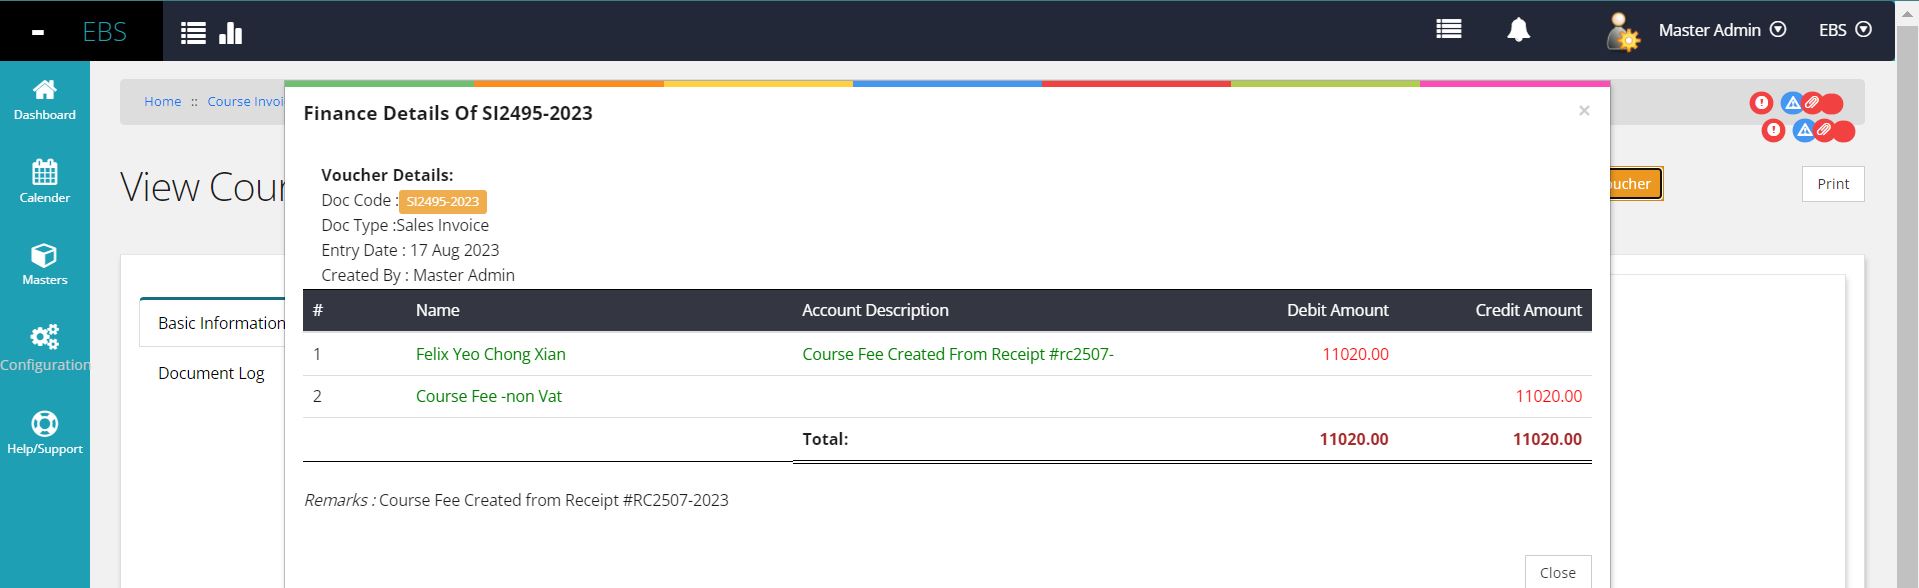The height and width of the screenshot is (588, 1919).
Task: Click the Print button
Action: tap(1832, 184)
